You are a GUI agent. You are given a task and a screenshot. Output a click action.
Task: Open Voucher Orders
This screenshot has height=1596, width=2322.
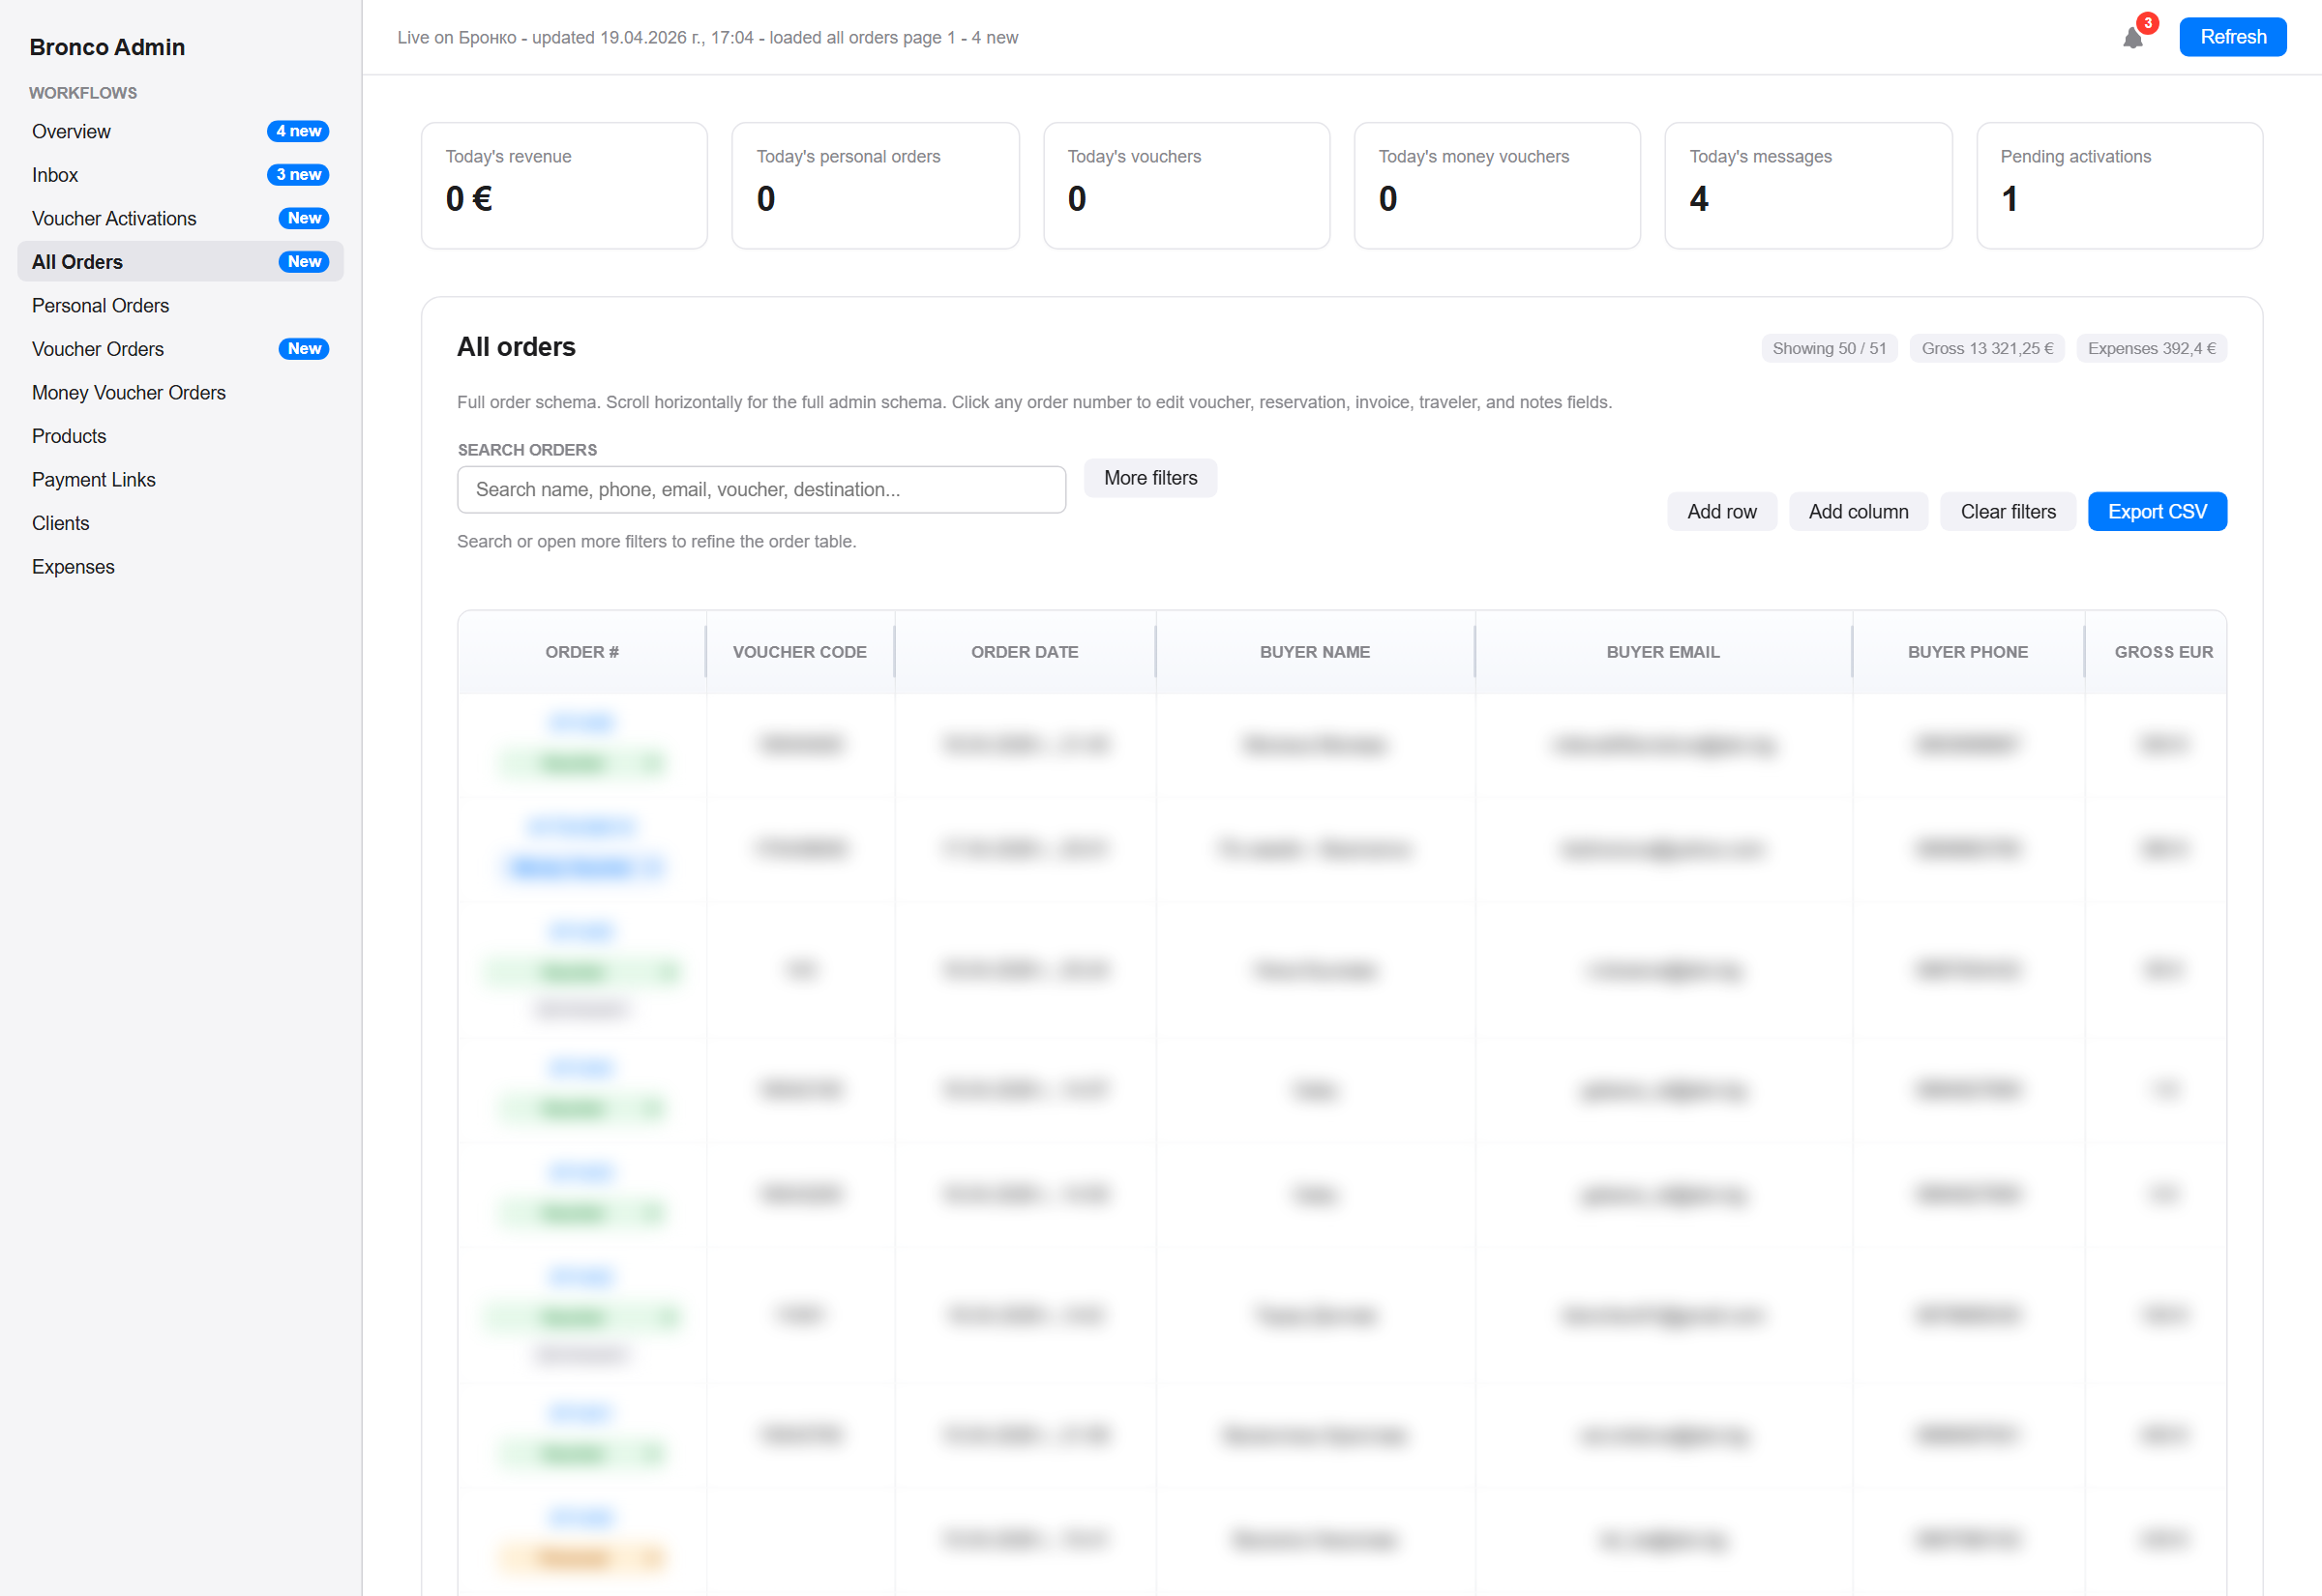point(97,348)
